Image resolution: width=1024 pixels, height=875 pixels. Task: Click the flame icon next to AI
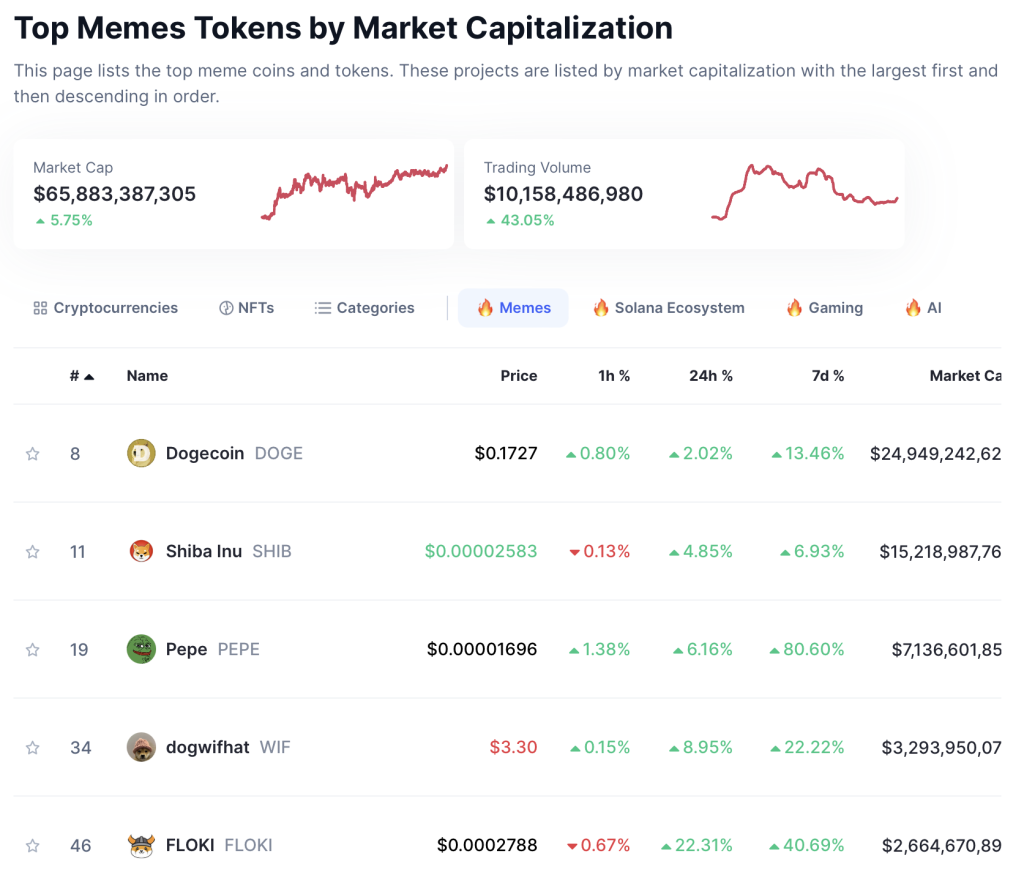click(x=913, y=308)
